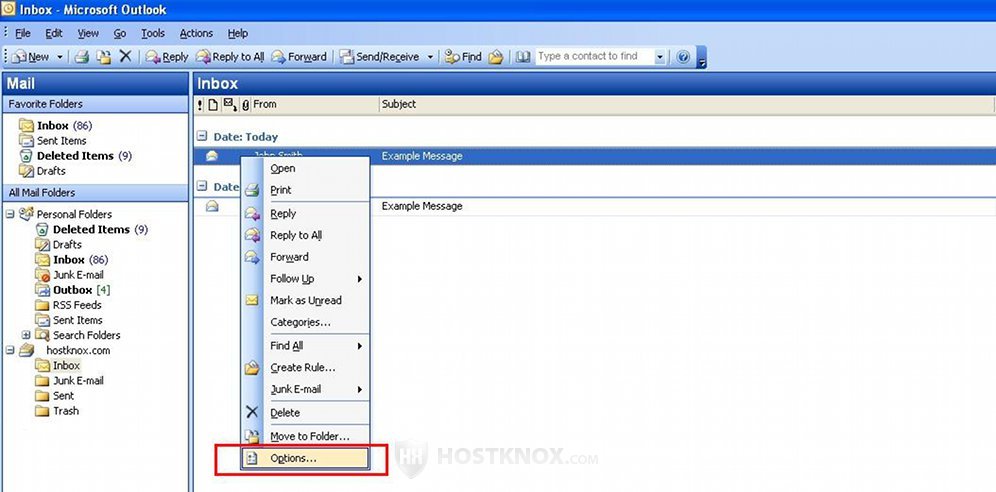
Task: Open the Actions menu
Action: [196, 34]
